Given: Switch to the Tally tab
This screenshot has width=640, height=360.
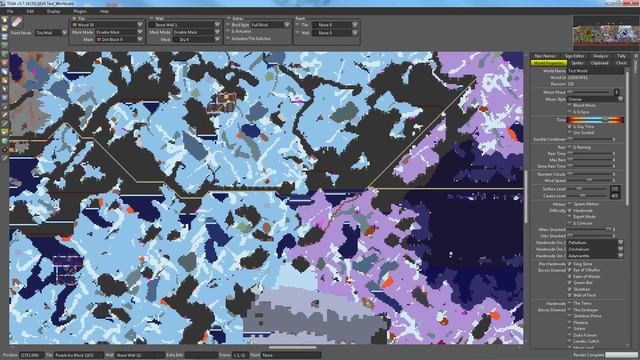Looking at the screenshot, I should pos(621,56).
